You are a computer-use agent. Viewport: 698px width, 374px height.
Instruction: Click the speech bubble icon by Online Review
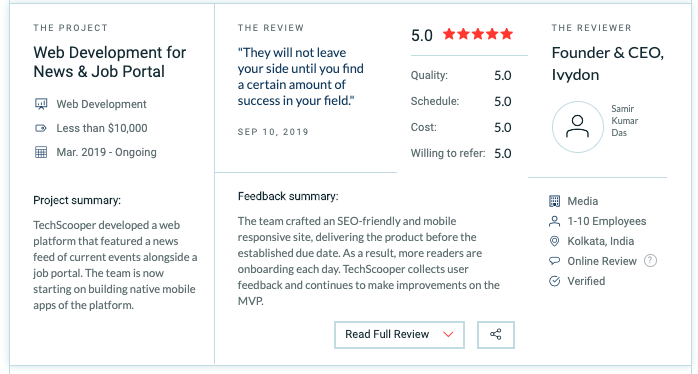pos(554,261)
